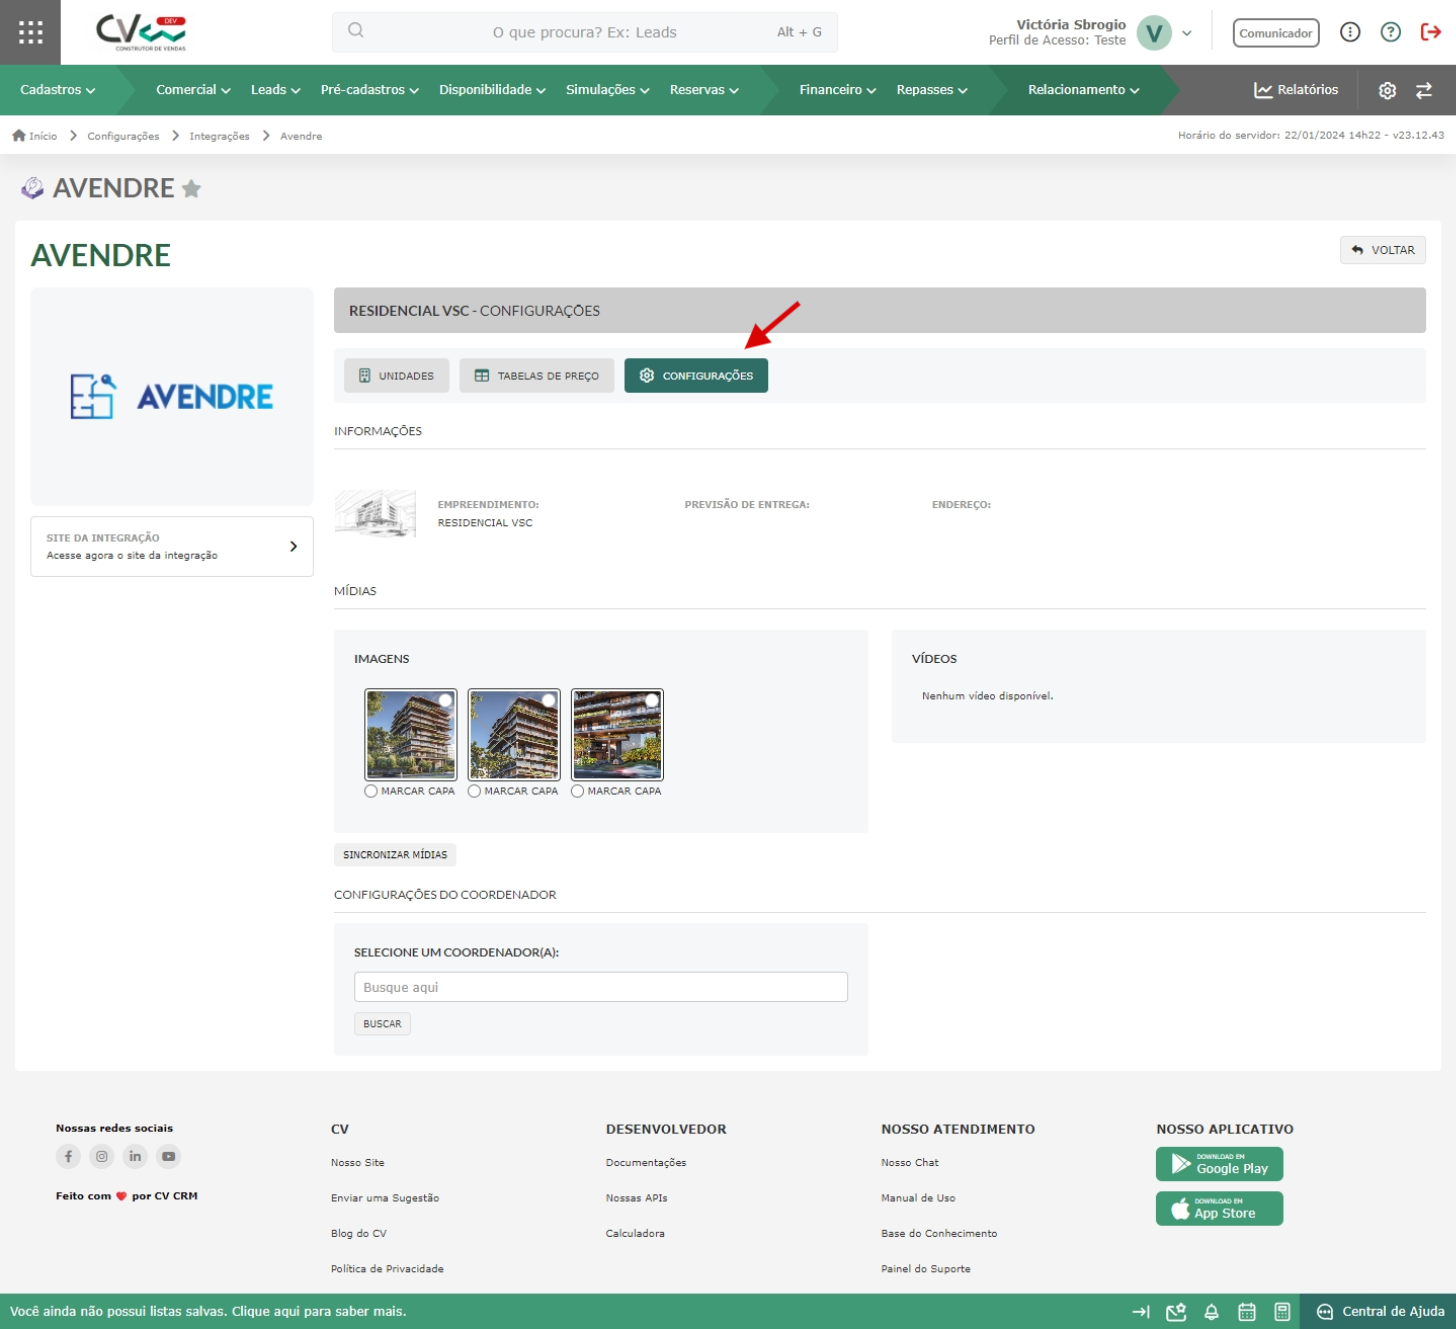Tick the selection circle on the first image thumbnail
This screenshot has height=1329, width=1456.
click(446, 700)
